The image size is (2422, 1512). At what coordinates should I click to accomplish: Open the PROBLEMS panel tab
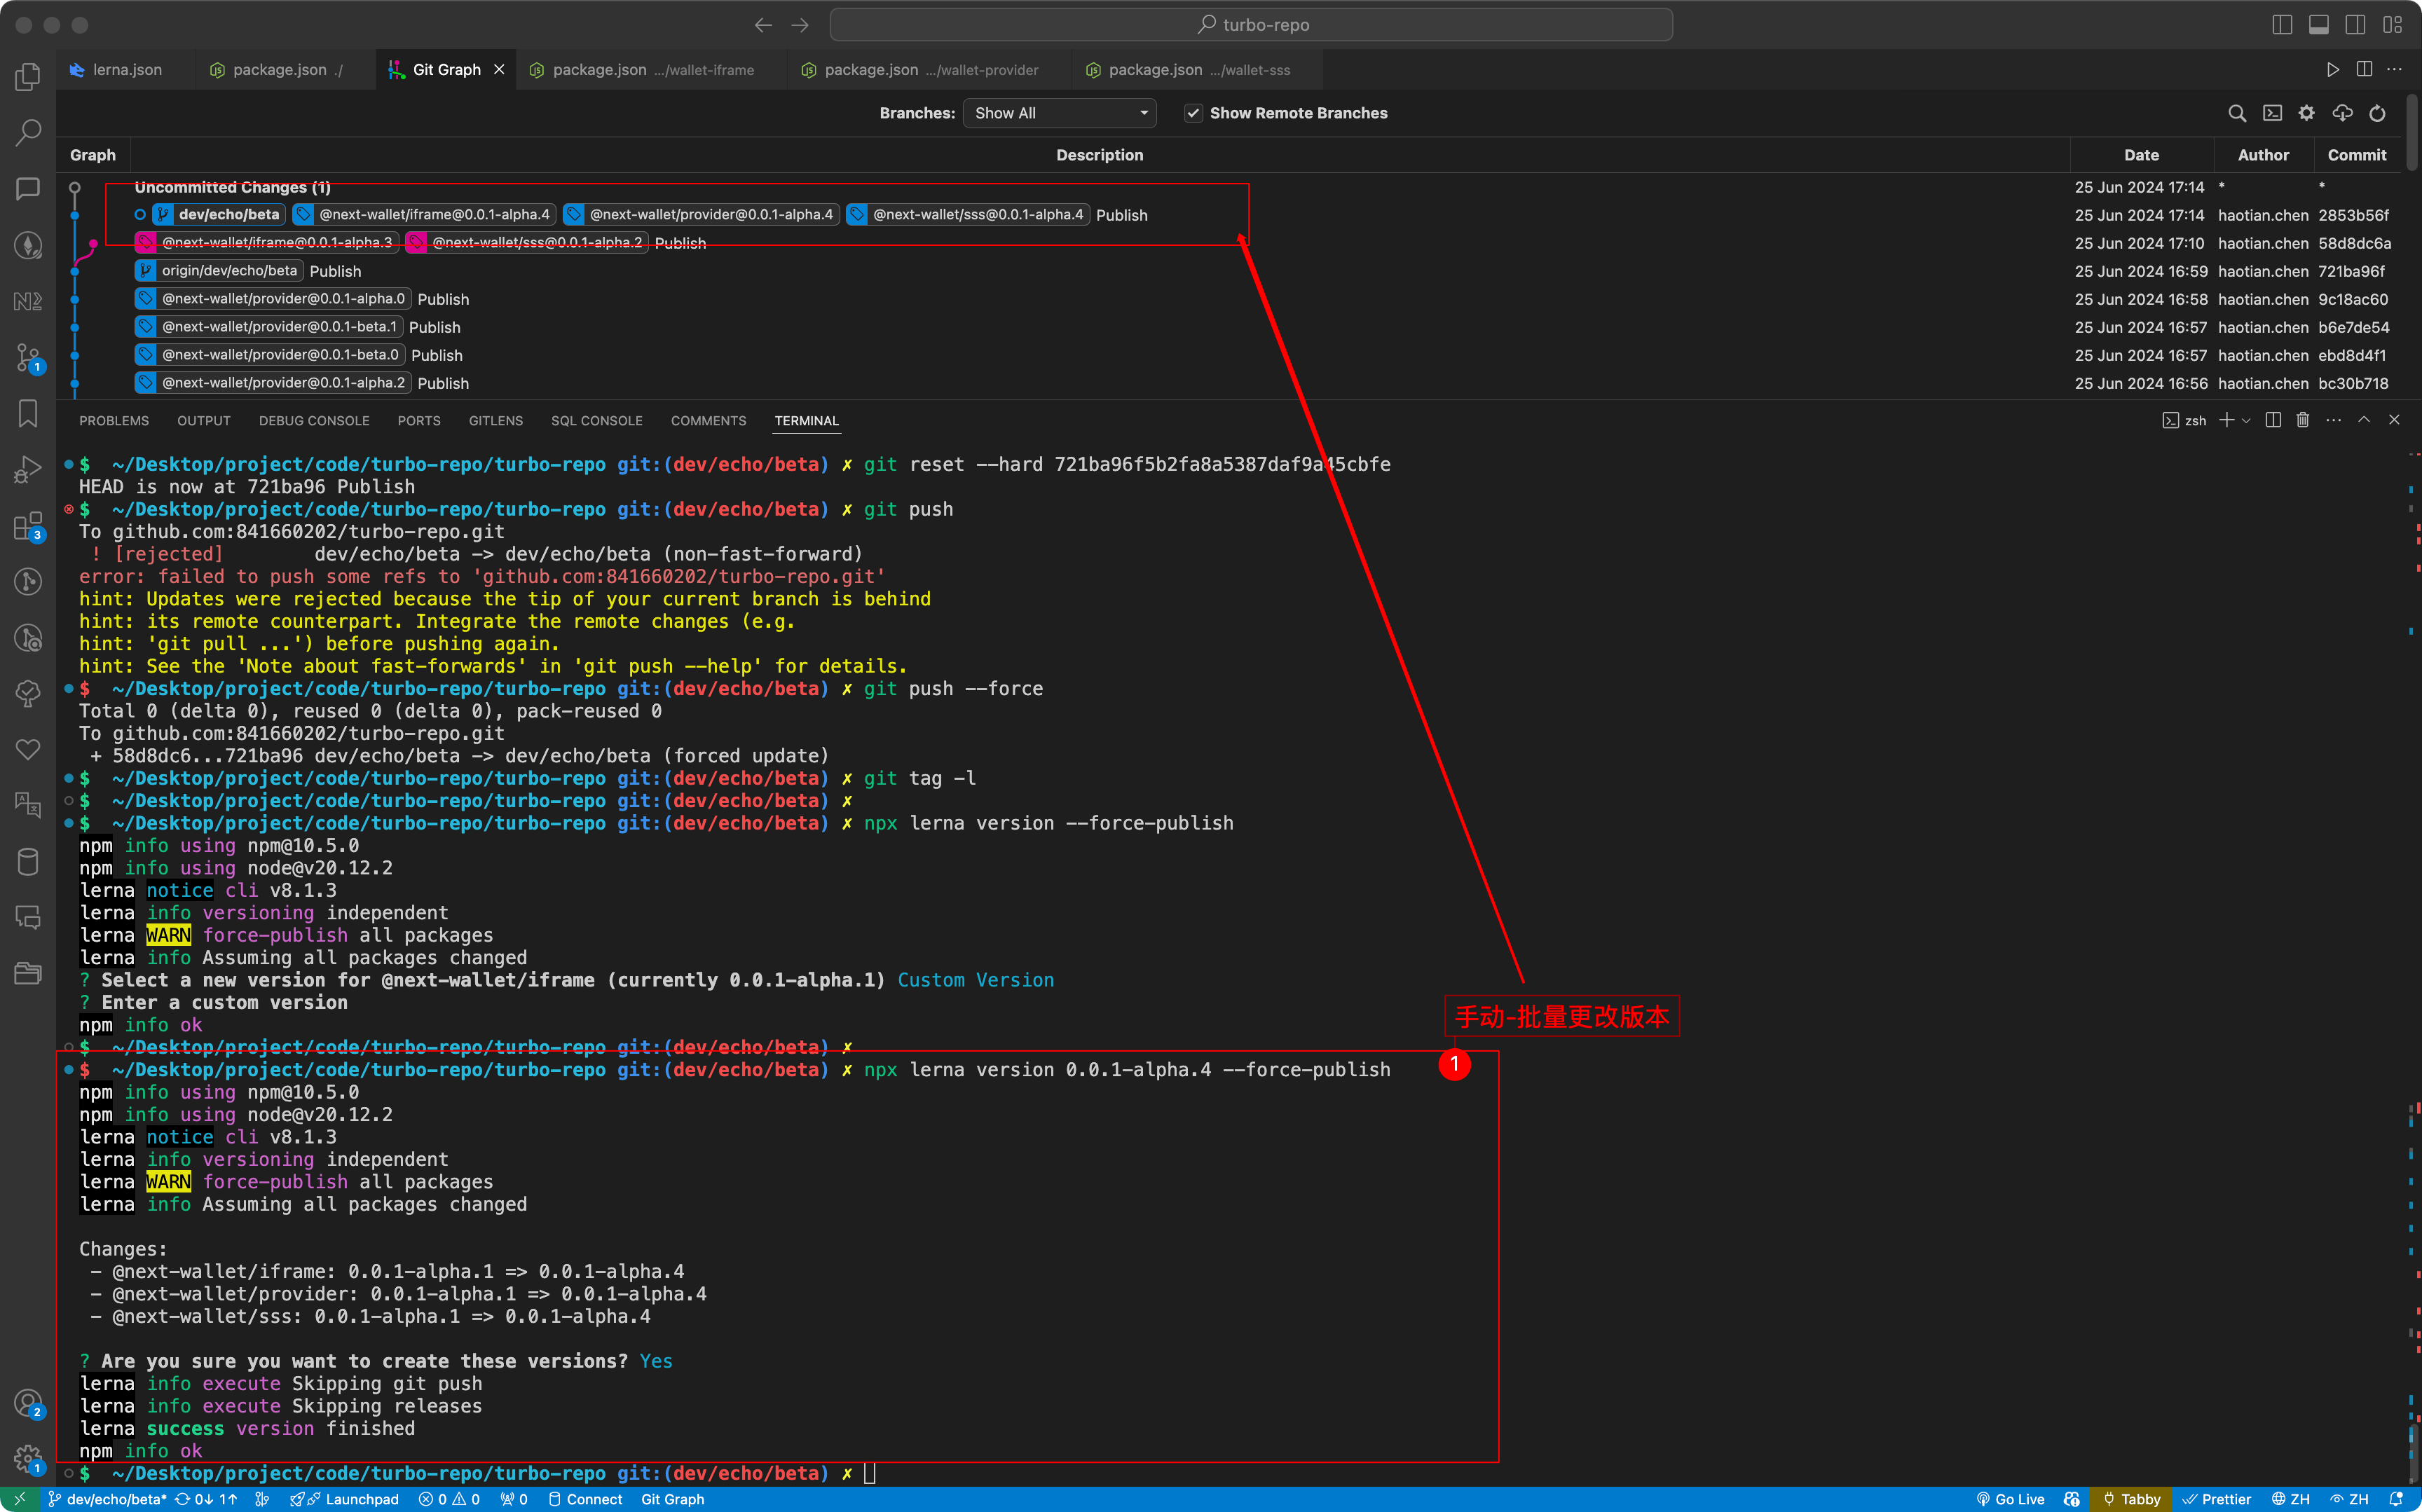[114, 421]
